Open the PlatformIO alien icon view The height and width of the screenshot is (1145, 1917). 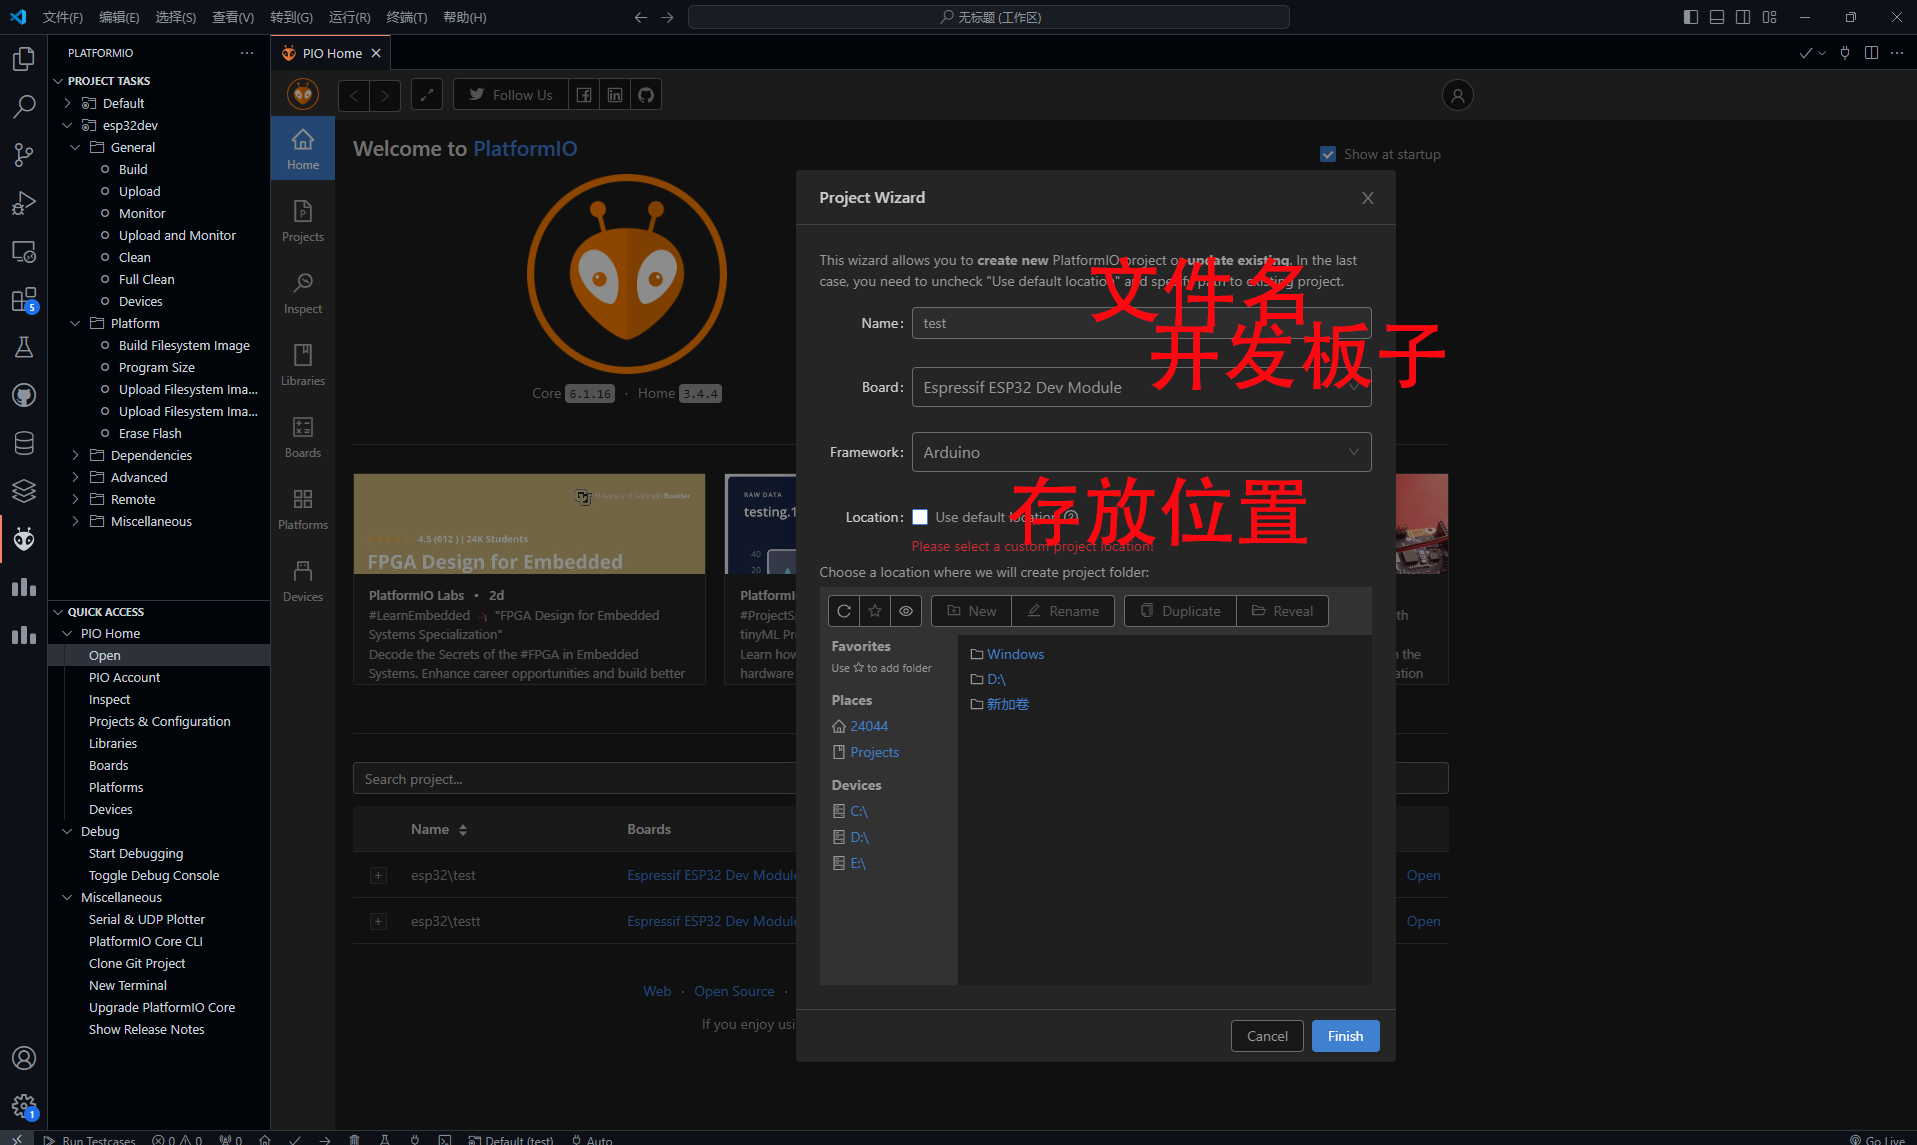[x=24, y=539]
